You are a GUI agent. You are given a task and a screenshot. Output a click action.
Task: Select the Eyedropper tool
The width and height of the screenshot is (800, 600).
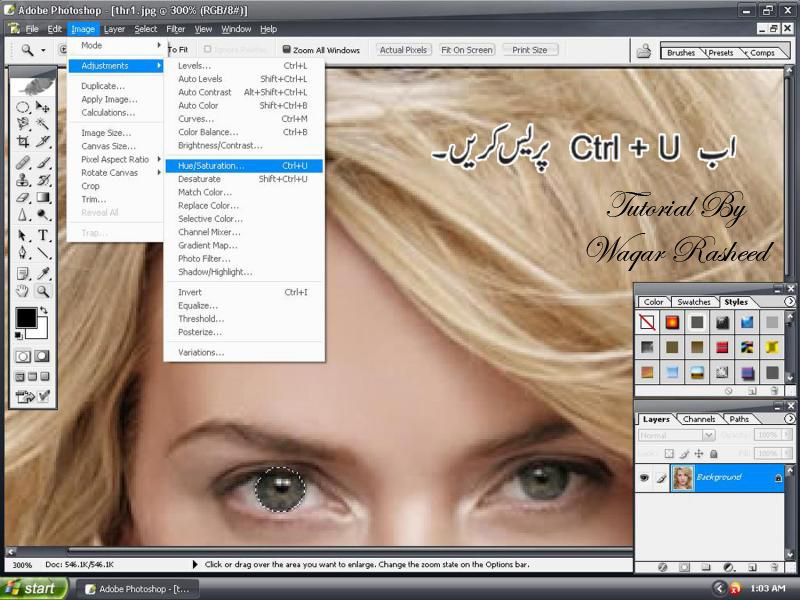pos(43,273)
